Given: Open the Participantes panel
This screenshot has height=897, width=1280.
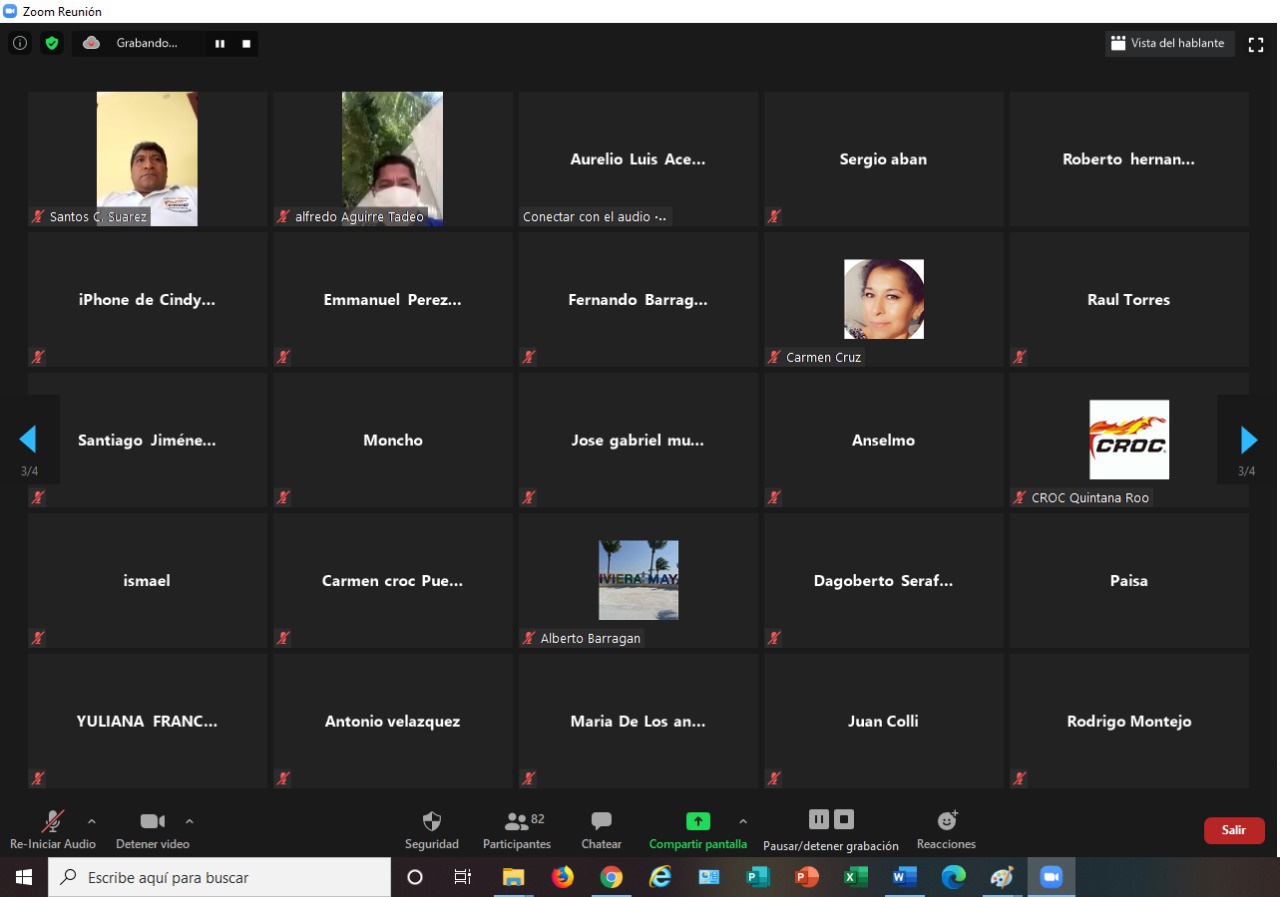Looking at the screenshot, I should click(516, 822).
